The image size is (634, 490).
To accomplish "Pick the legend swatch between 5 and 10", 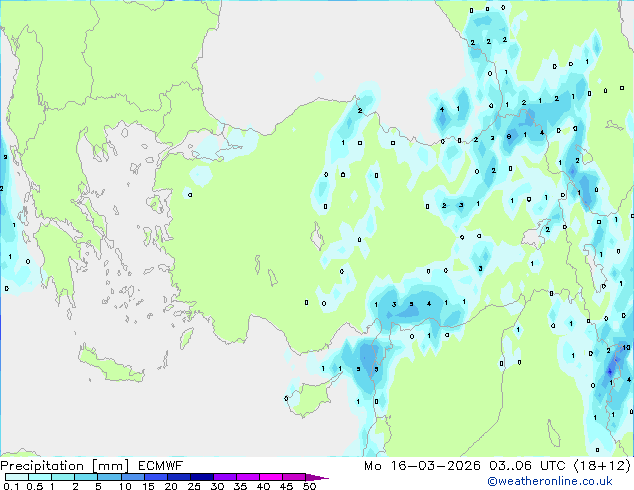I will click(110, 477).
